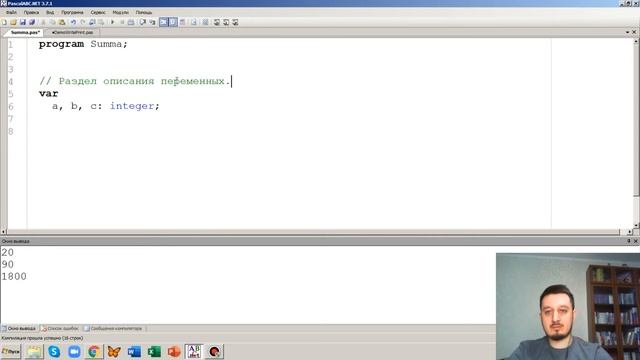This screenshot has height=360, width=640.
Task: Pin the output window panel
Action: tap(629, 241)
